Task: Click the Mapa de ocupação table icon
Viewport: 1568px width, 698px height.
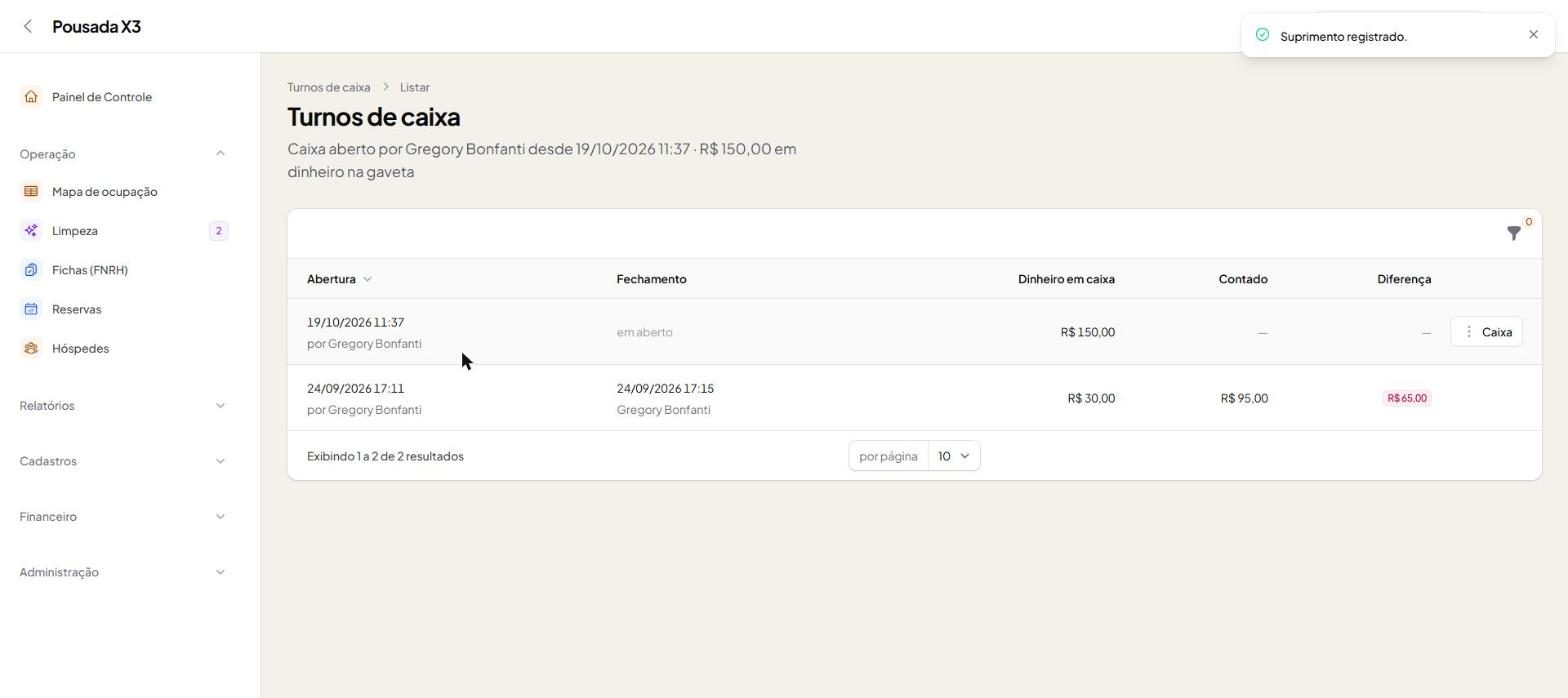Action: [x=31, y=192]
